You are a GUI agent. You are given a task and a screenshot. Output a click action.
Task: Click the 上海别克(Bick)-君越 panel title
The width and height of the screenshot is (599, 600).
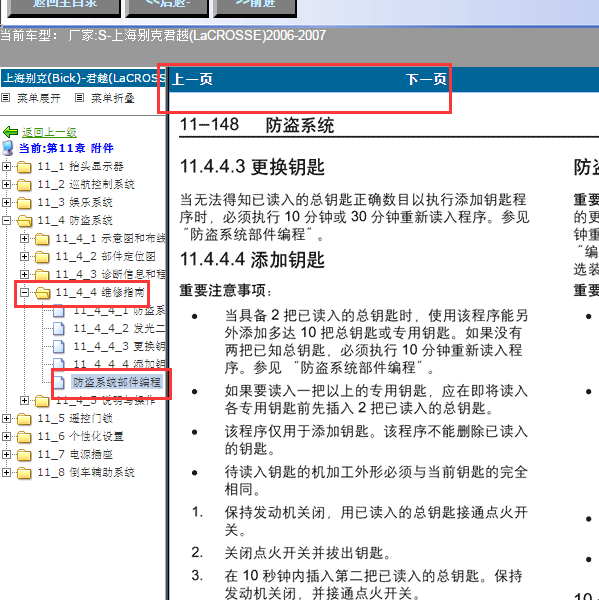point(84,78)
